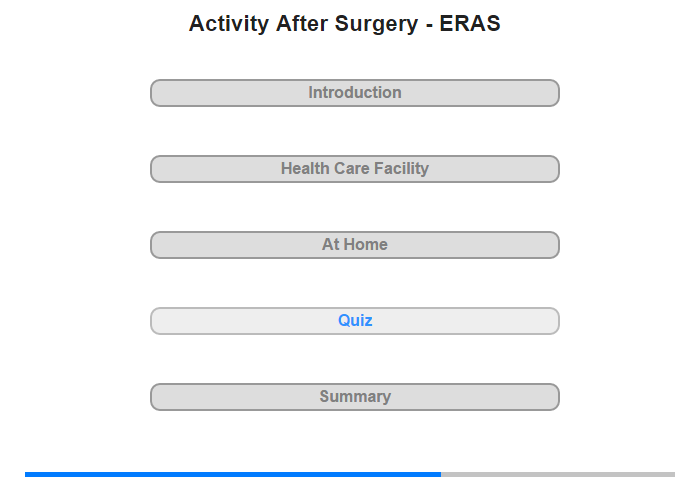
Task: Choose Introduction from the module menu
Action: [x=355, y=93]
